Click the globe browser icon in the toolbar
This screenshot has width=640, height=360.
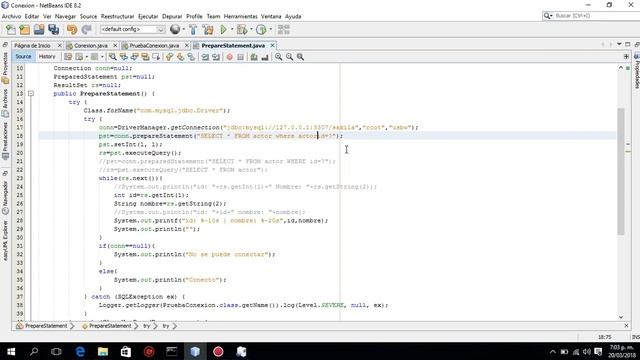click(175, 29)
